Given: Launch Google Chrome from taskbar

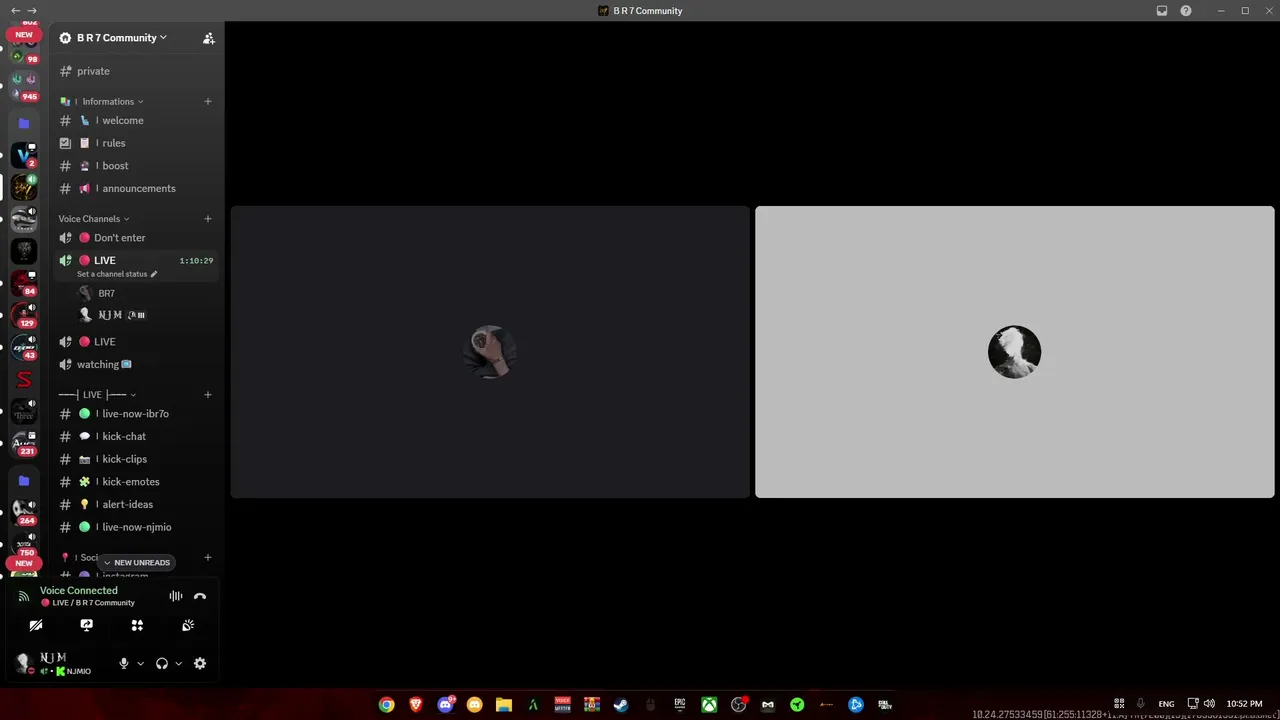Looking at the screenshot, I should tap(386, 704).
